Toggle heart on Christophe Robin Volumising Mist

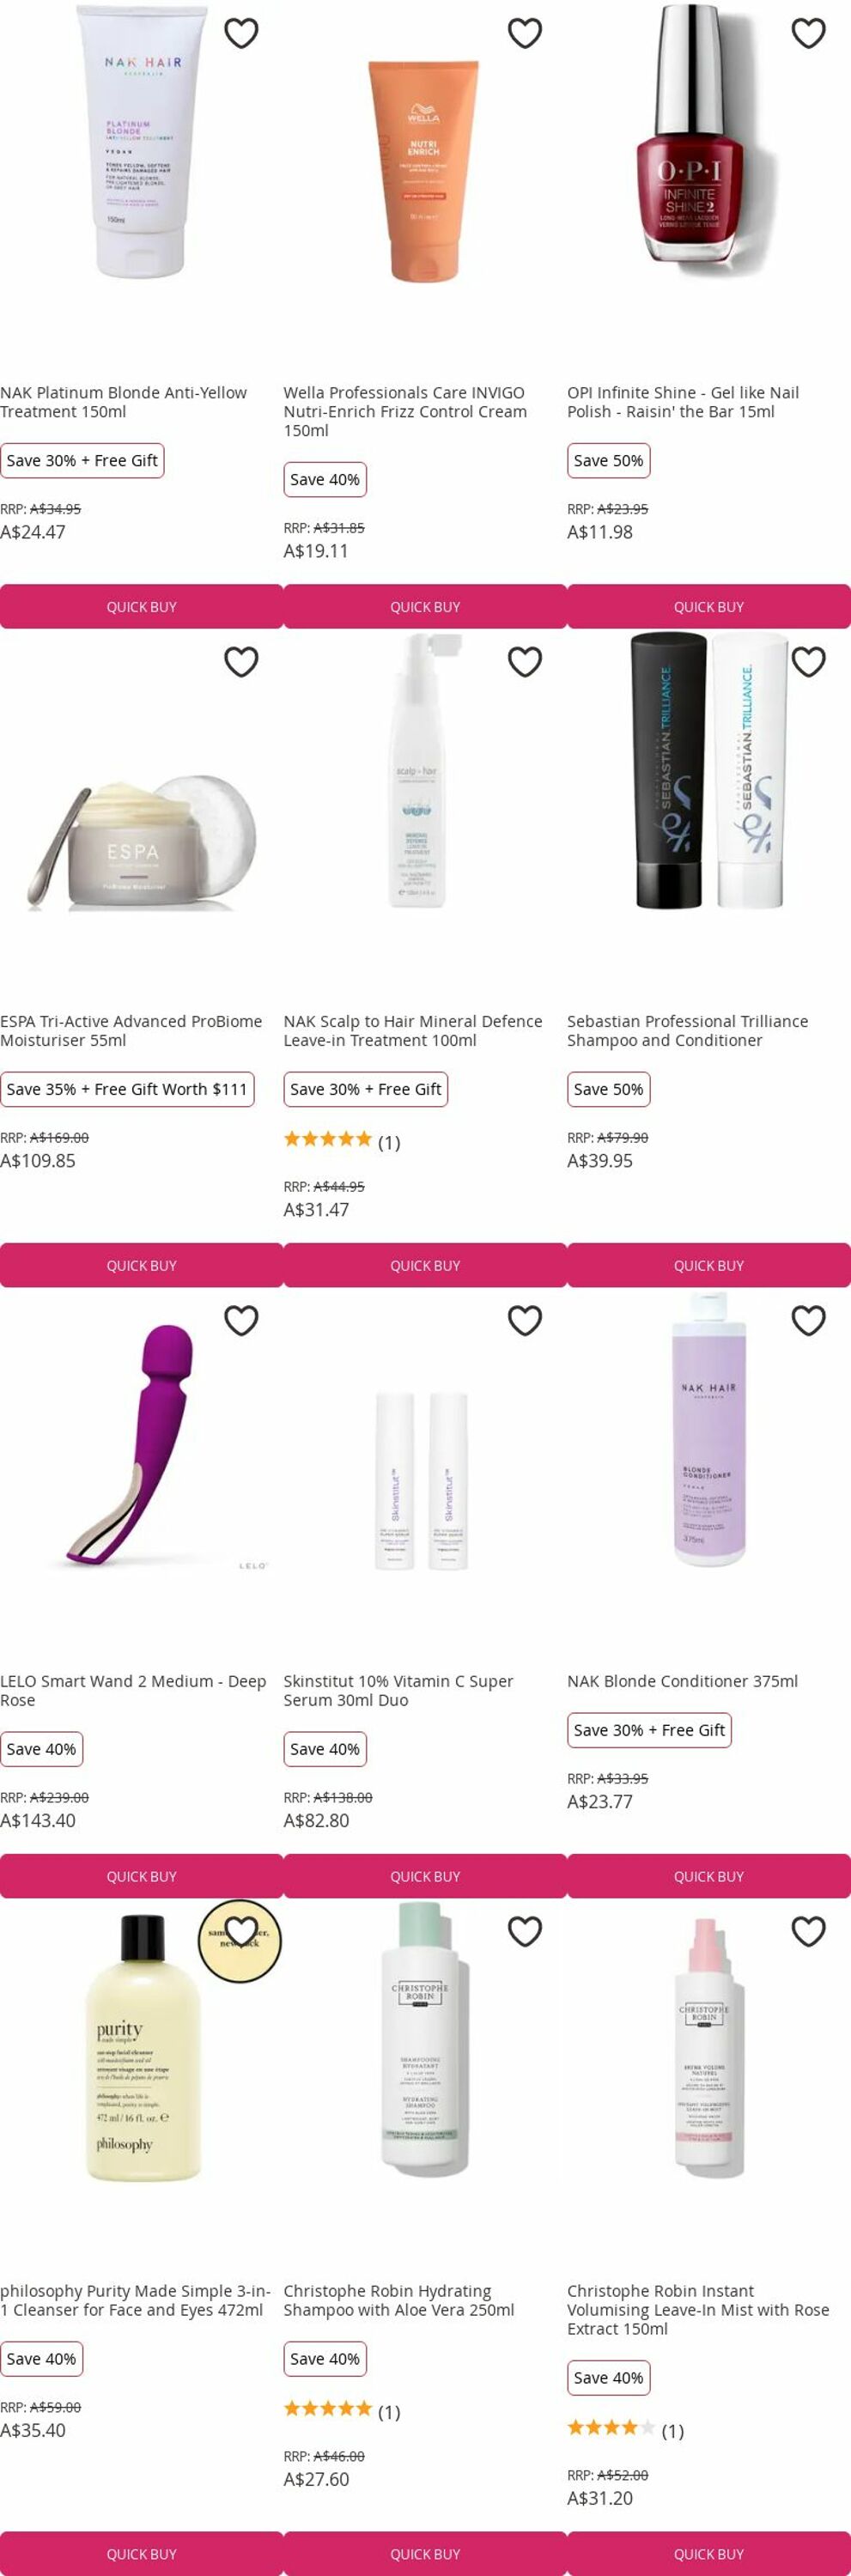(x=808, y=1931)
